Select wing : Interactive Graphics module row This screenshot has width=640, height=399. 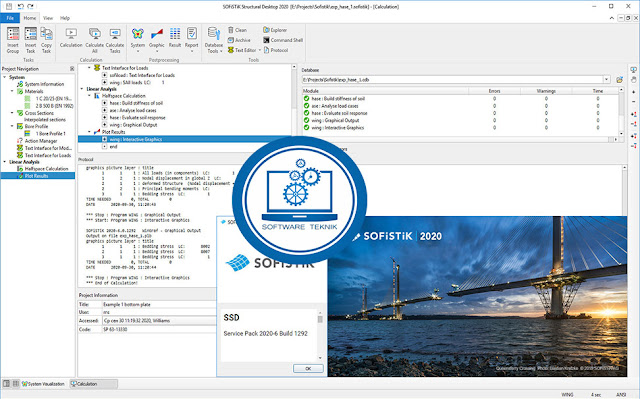click(x=460, y=128)
